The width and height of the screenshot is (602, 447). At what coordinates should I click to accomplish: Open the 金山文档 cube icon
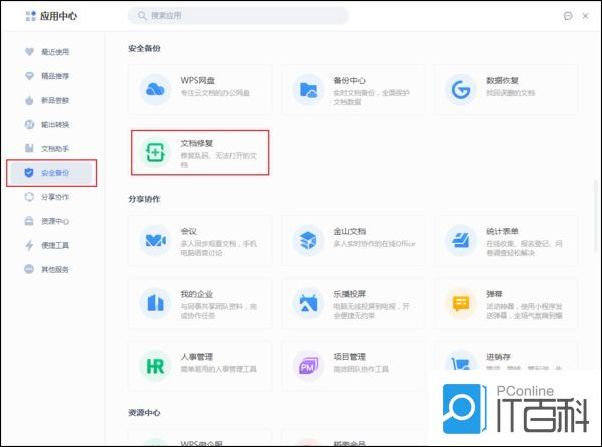(x=308, y=240)
